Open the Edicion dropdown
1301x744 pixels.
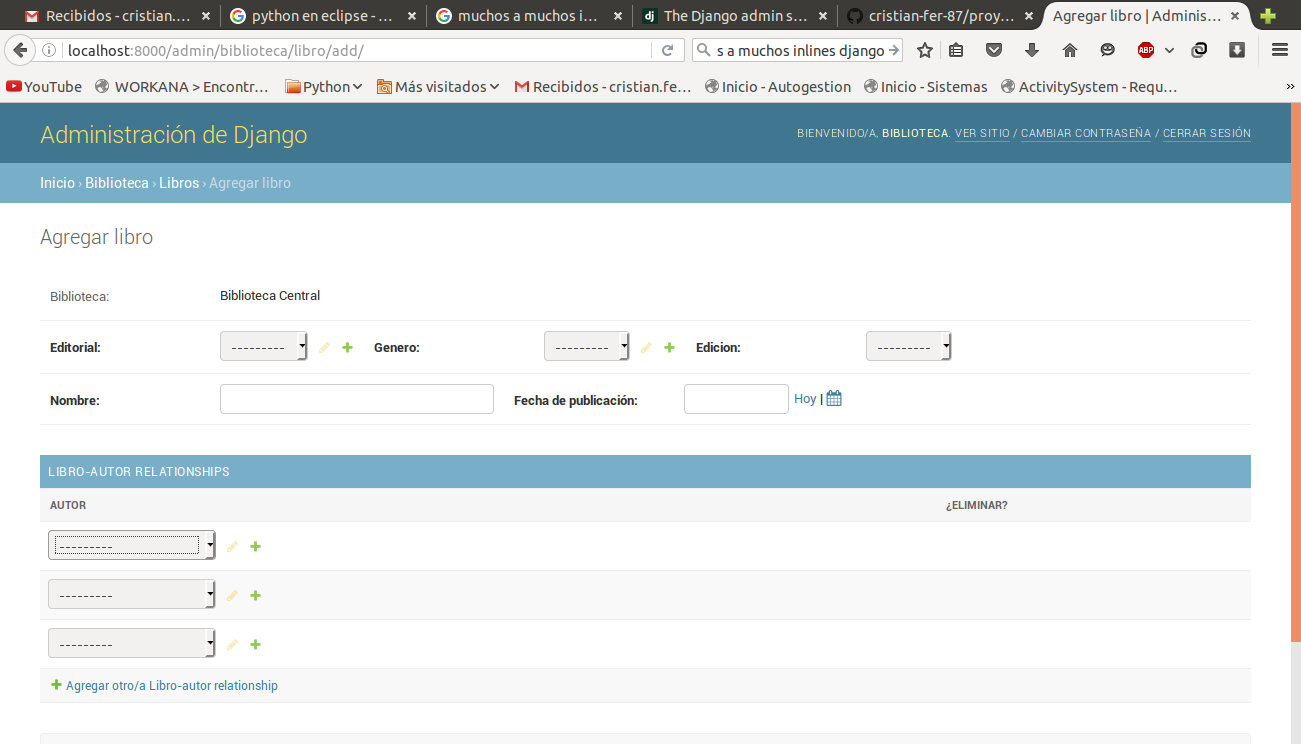click(909, 347)
